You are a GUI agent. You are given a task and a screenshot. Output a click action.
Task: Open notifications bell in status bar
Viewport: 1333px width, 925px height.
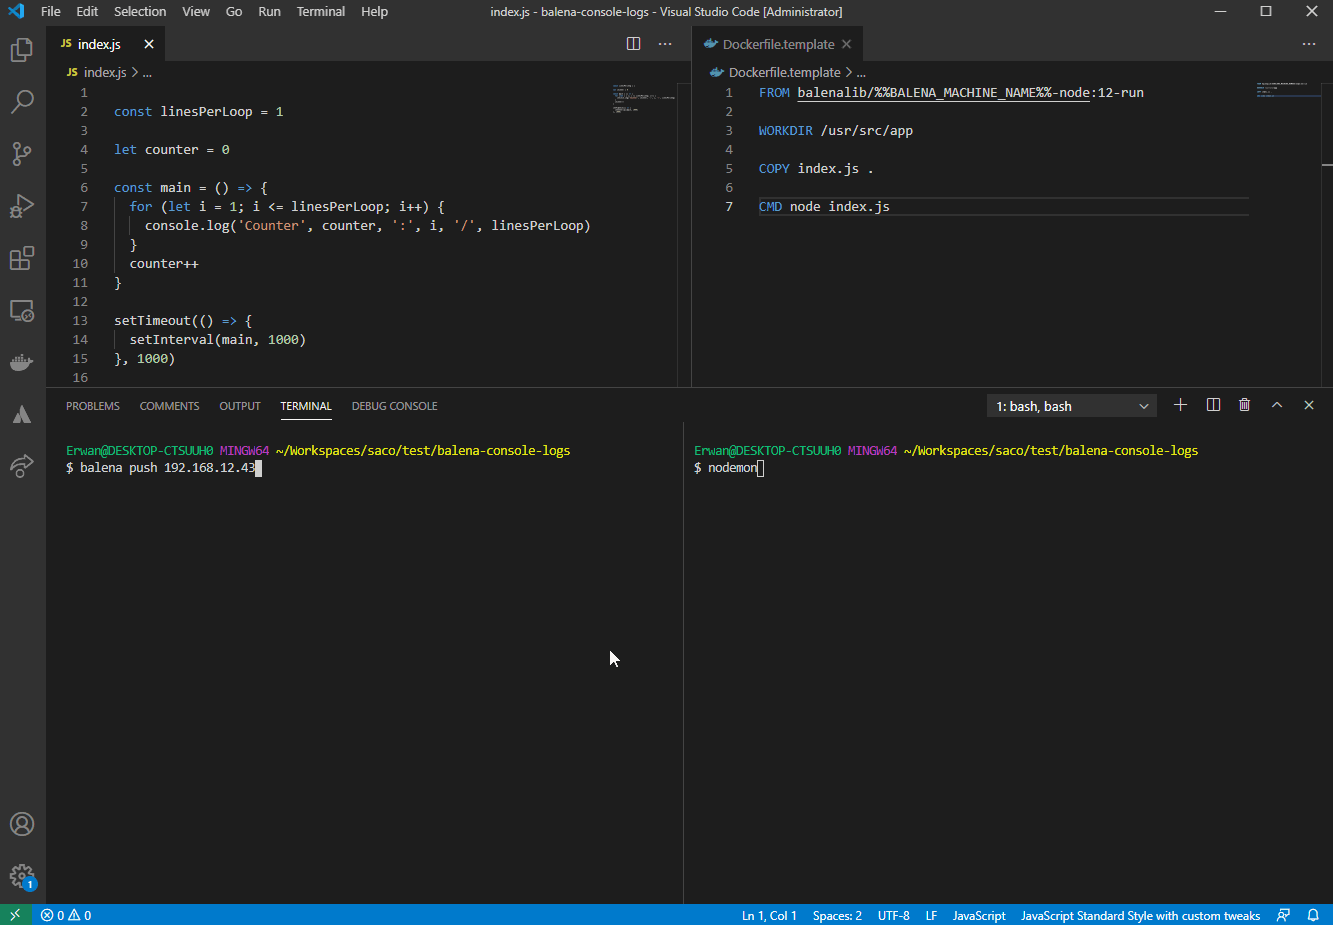(x=1313, y=915)
